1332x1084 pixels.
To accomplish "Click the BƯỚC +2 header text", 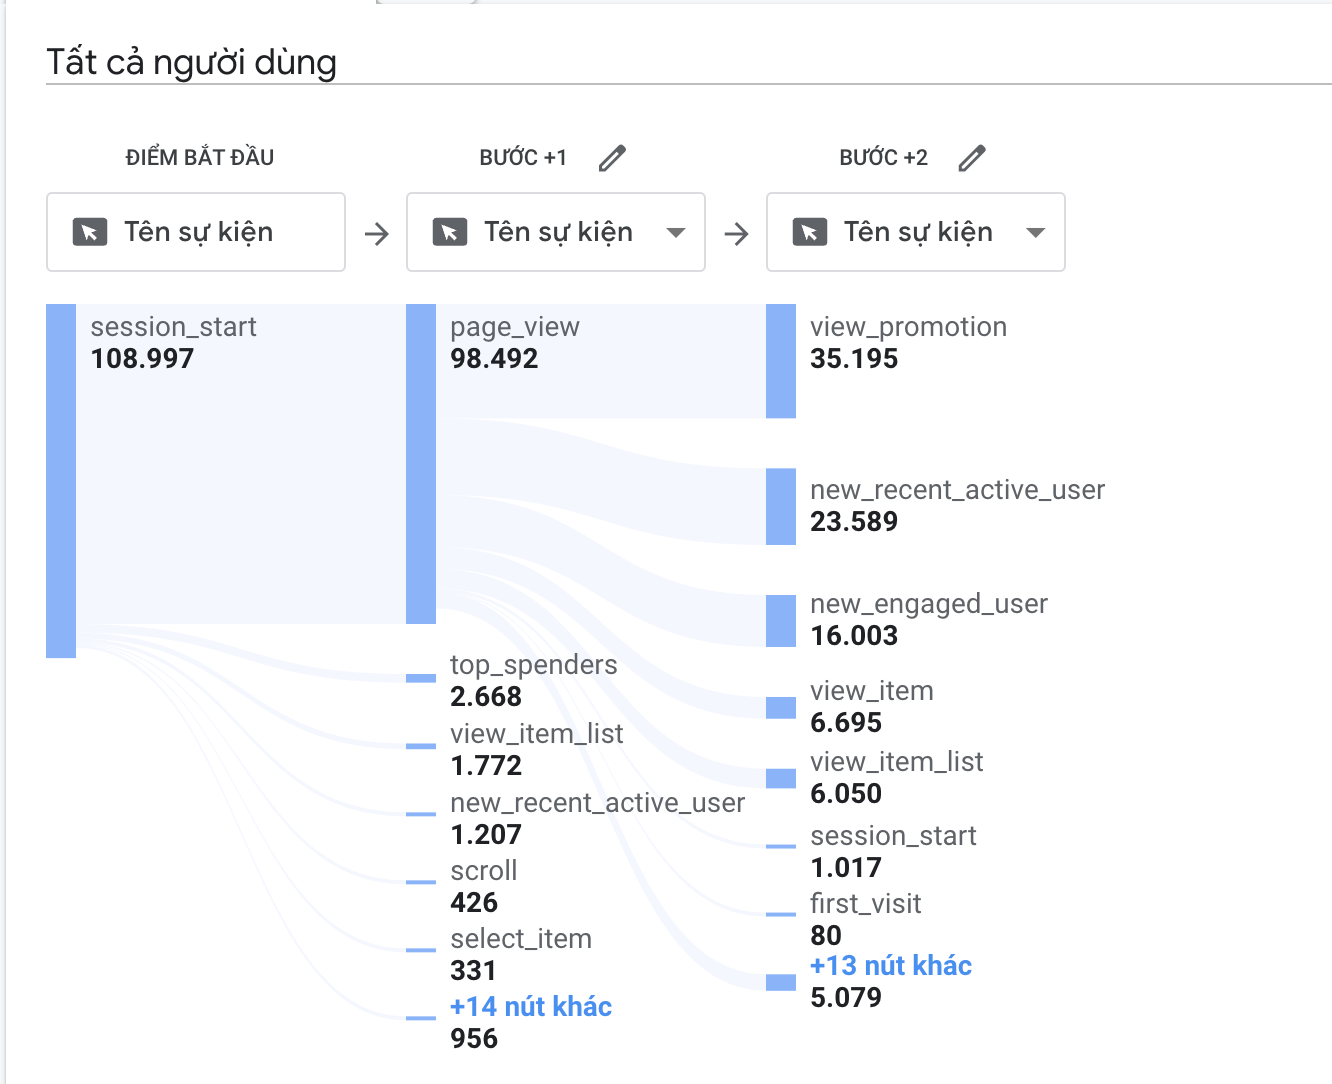I will tap(884, 158).
